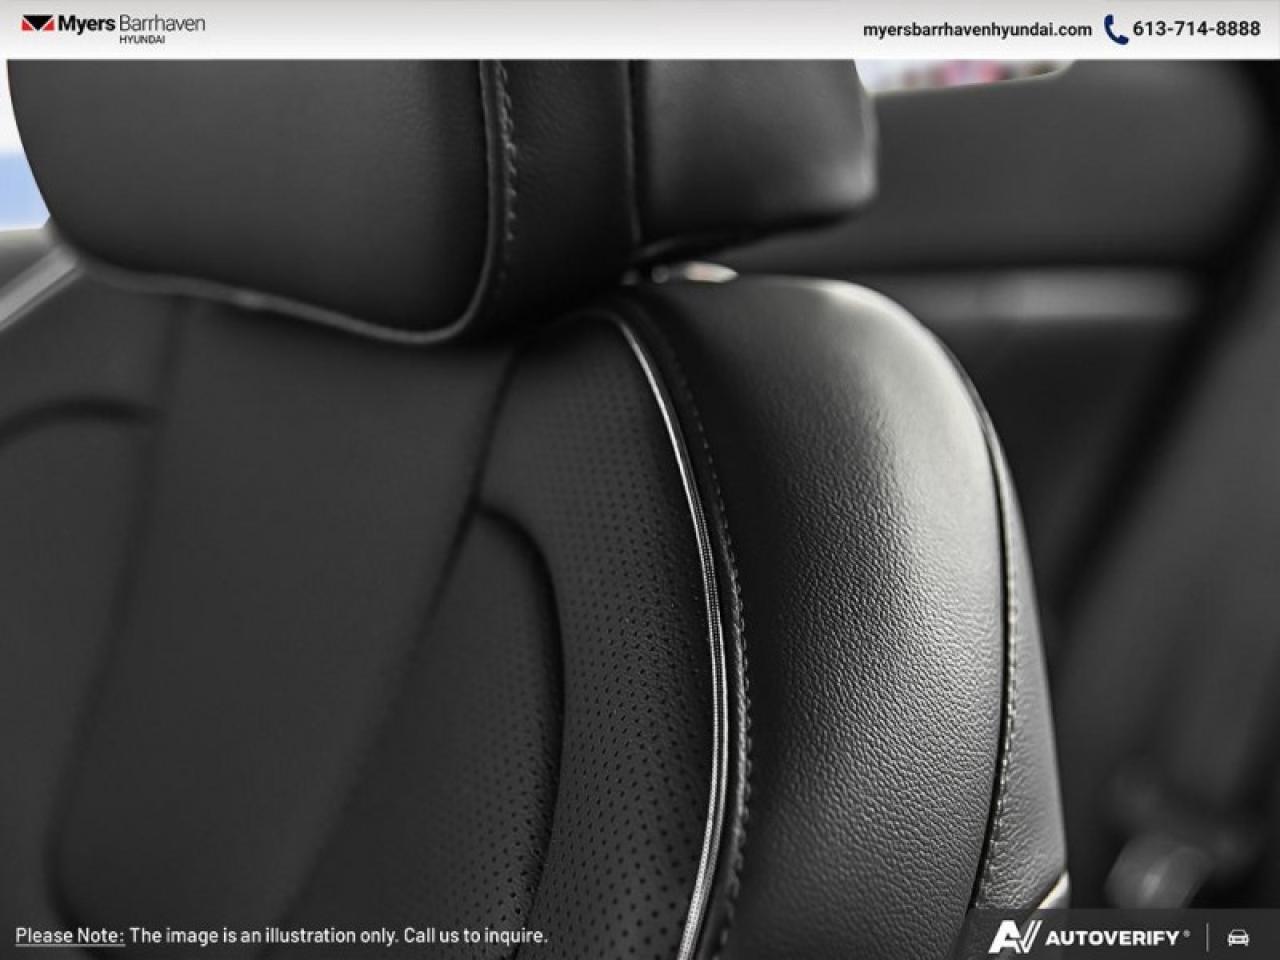The image size is (1280, 960).
Task: Select the main vehicle interior image
Action: pos(640,500)
